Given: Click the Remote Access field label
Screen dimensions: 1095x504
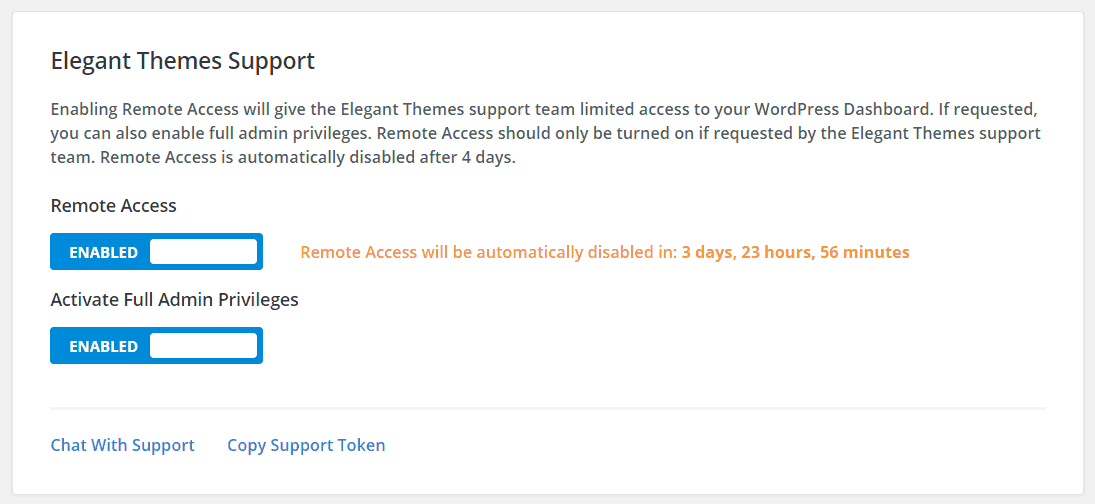Looking at the screenshot, I should [x=114, y=206].
